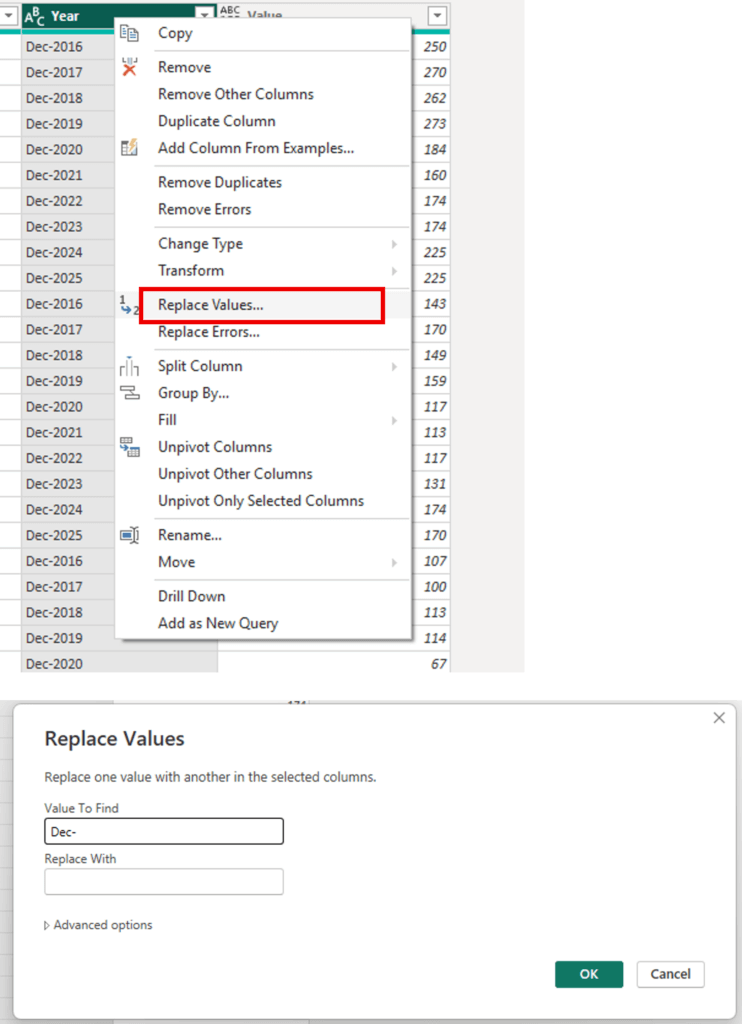Click the Replace Values icon

[127, 306]
